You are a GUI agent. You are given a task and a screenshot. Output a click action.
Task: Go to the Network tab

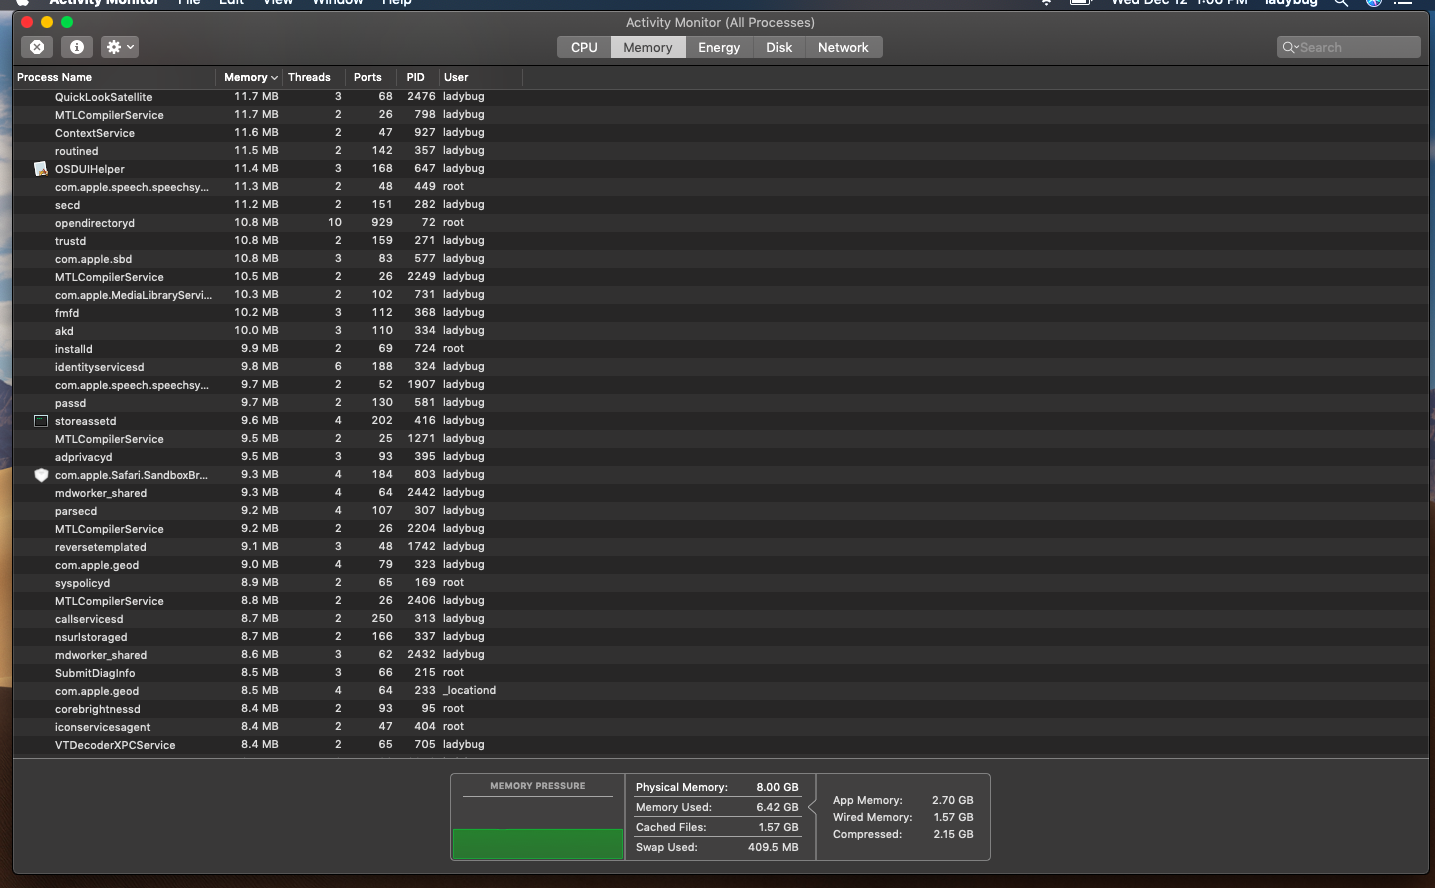tap(843, 47)
